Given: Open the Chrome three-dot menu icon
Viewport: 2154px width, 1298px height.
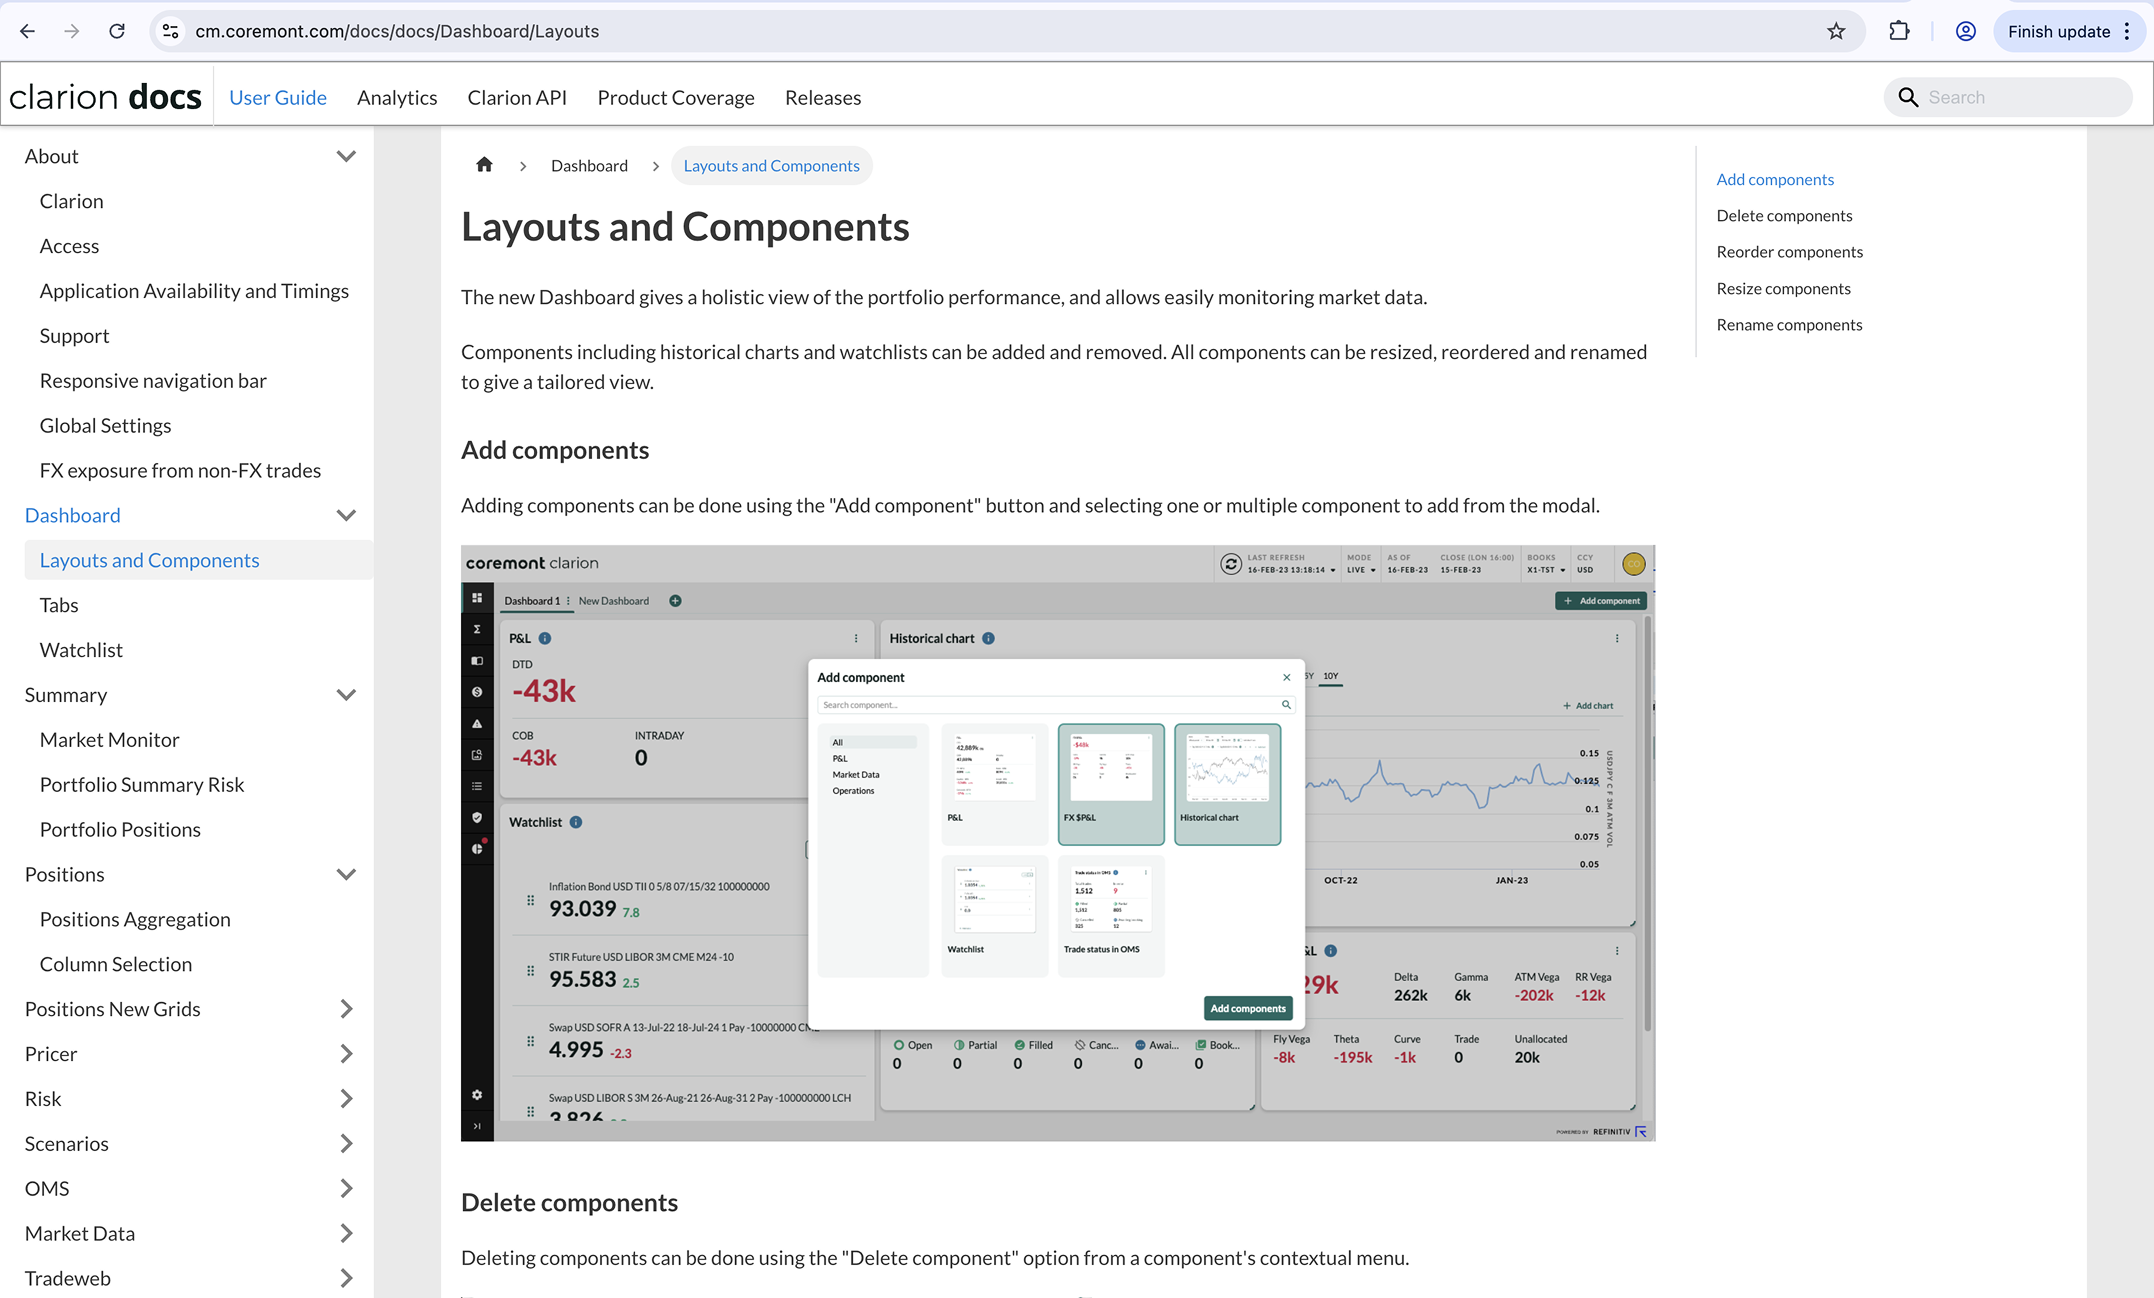Looking at the screenshot, I should click(x=2127, y=31).
